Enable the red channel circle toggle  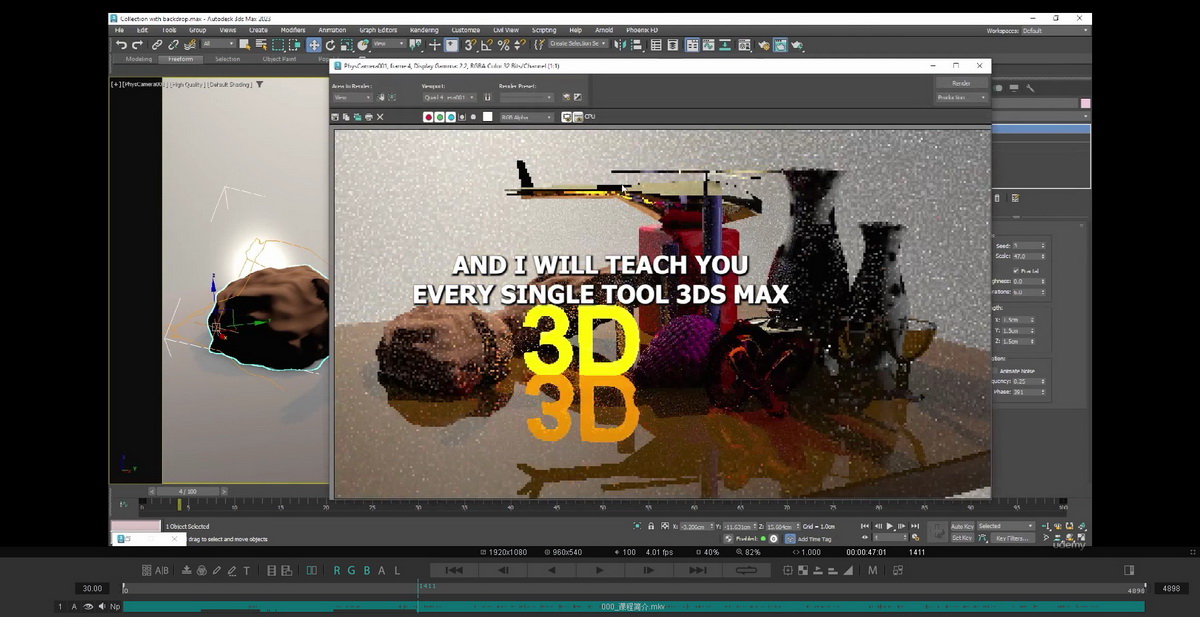429,117
